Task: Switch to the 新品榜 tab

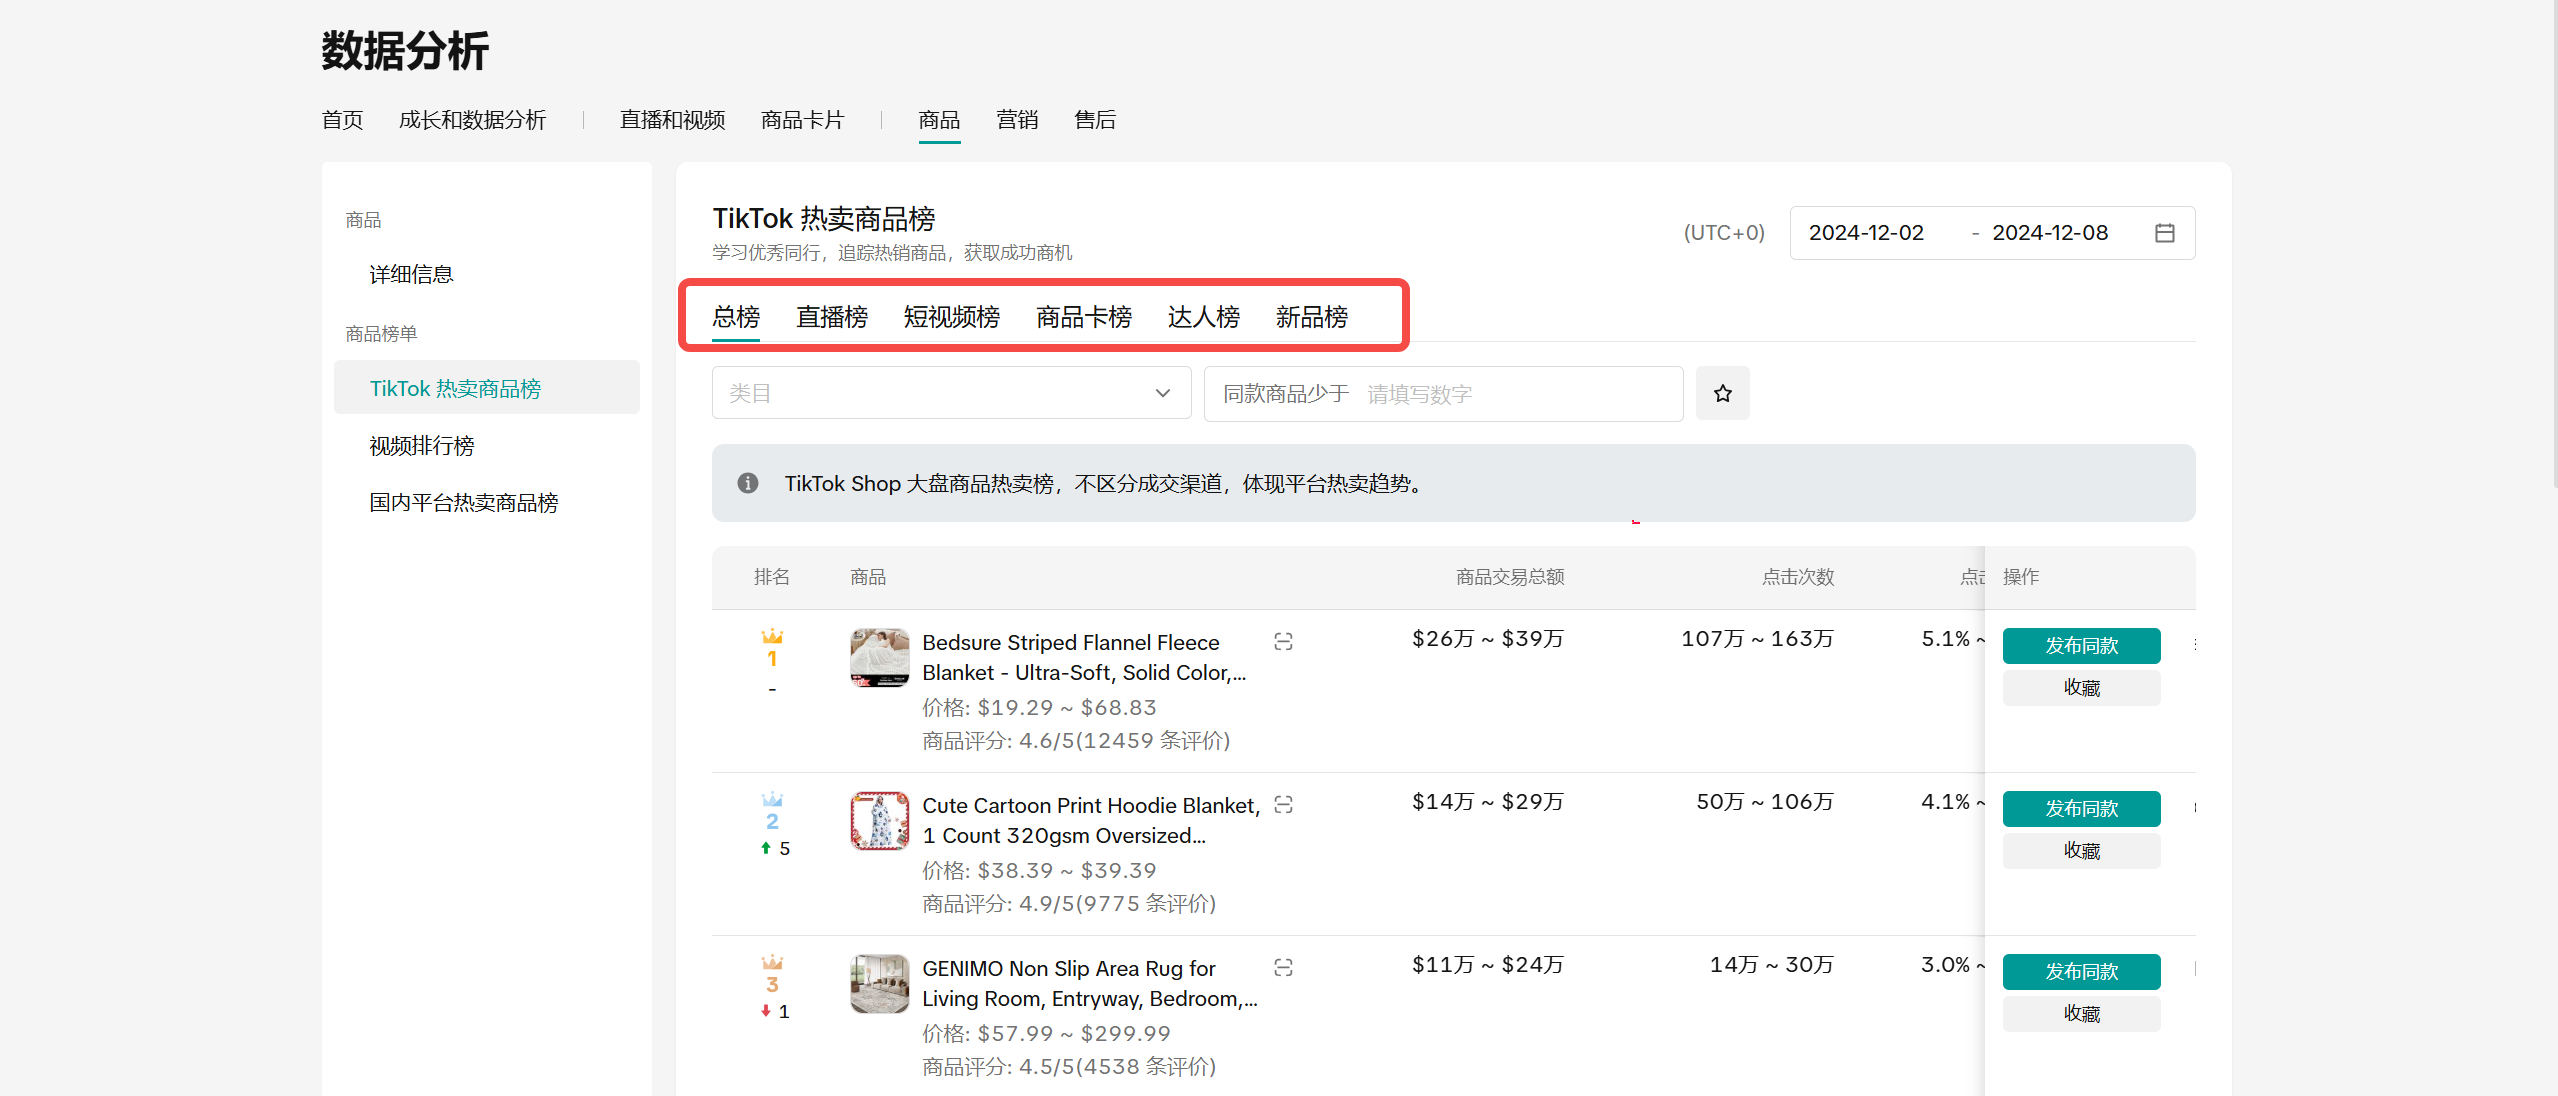Action: point(1311,318)
